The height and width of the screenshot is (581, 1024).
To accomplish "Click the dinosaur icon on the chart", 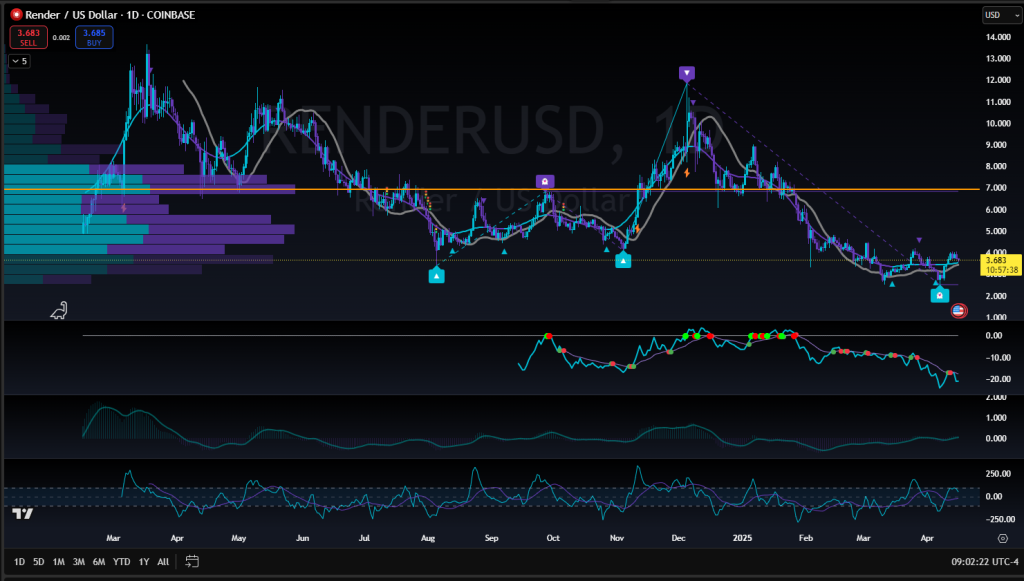I will pos(59,310).
